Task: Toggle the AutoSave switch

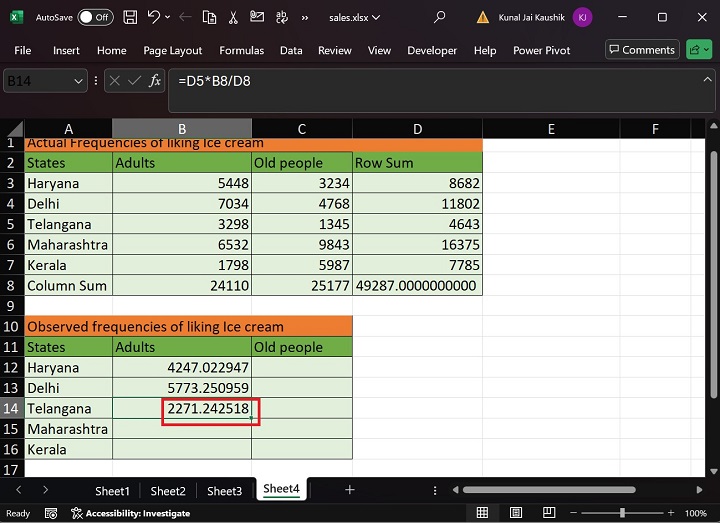Action: click(95, 17)
